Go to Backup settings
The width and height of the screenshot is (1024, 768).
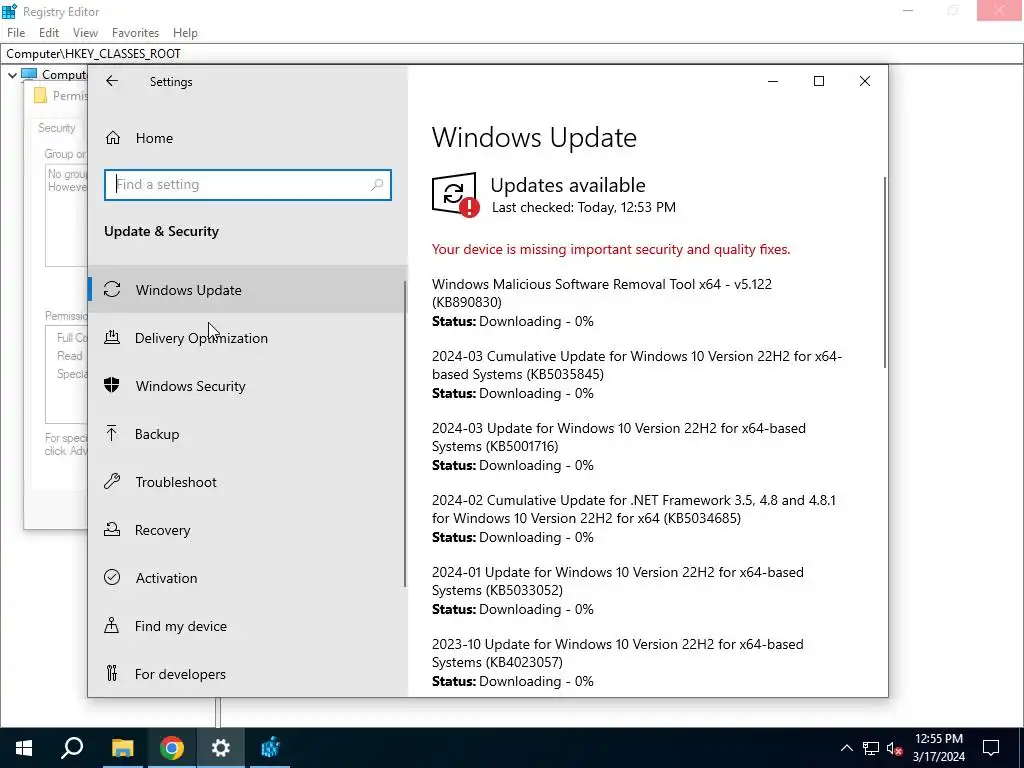point(247,434)
